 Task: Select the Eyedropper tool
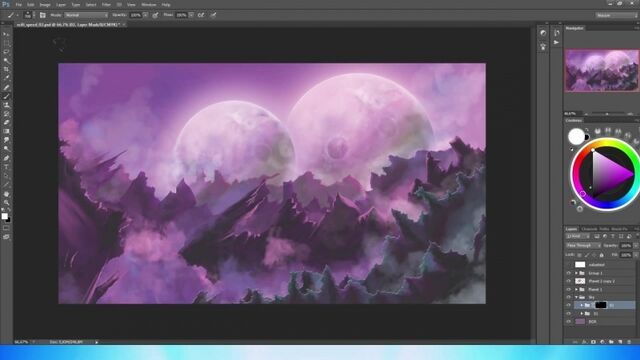6,78
